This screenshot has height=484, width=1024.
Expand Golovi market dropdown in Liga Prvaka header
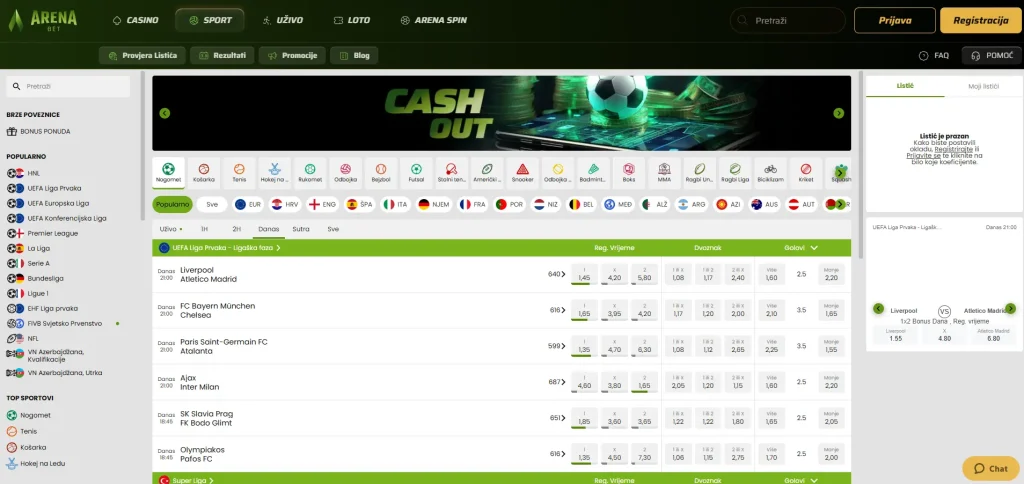(x=801, y=248)
